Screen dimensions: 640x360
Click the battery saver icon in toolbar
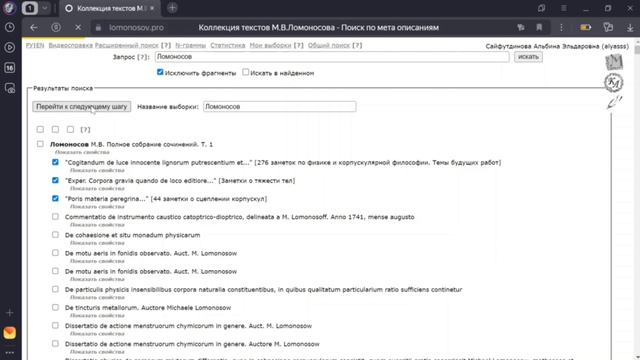[585, 27]
